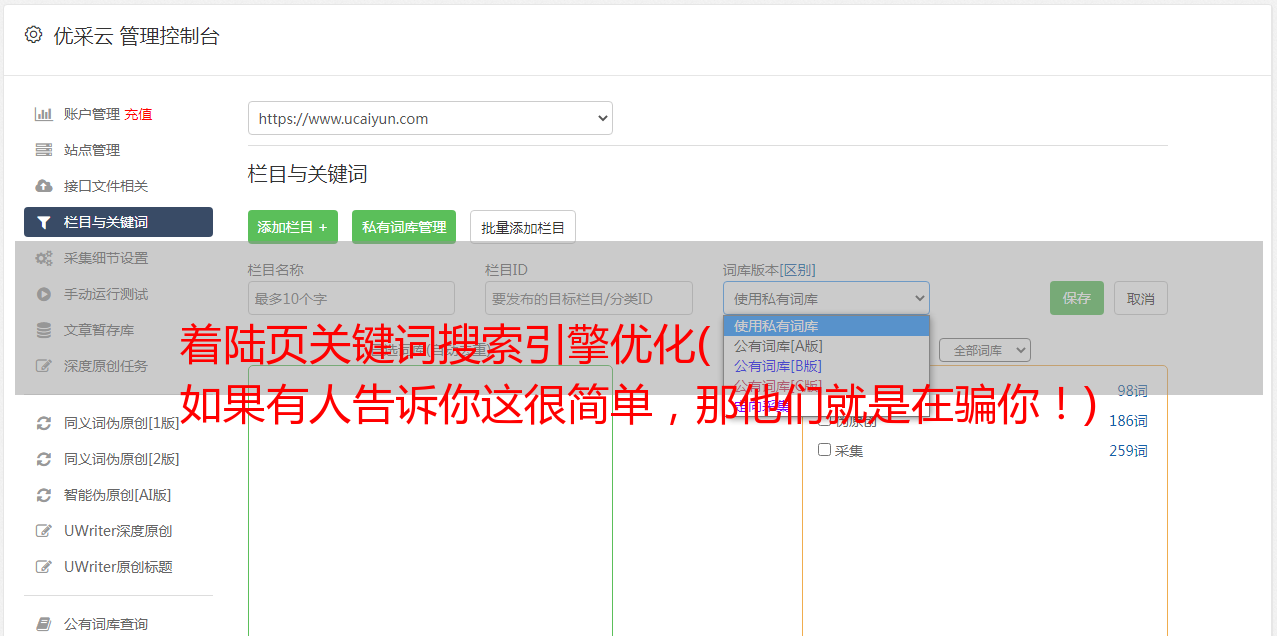Select 公有词库[B版] option
This screenshot has width=1277, height=636.
(x=826, y=366)
